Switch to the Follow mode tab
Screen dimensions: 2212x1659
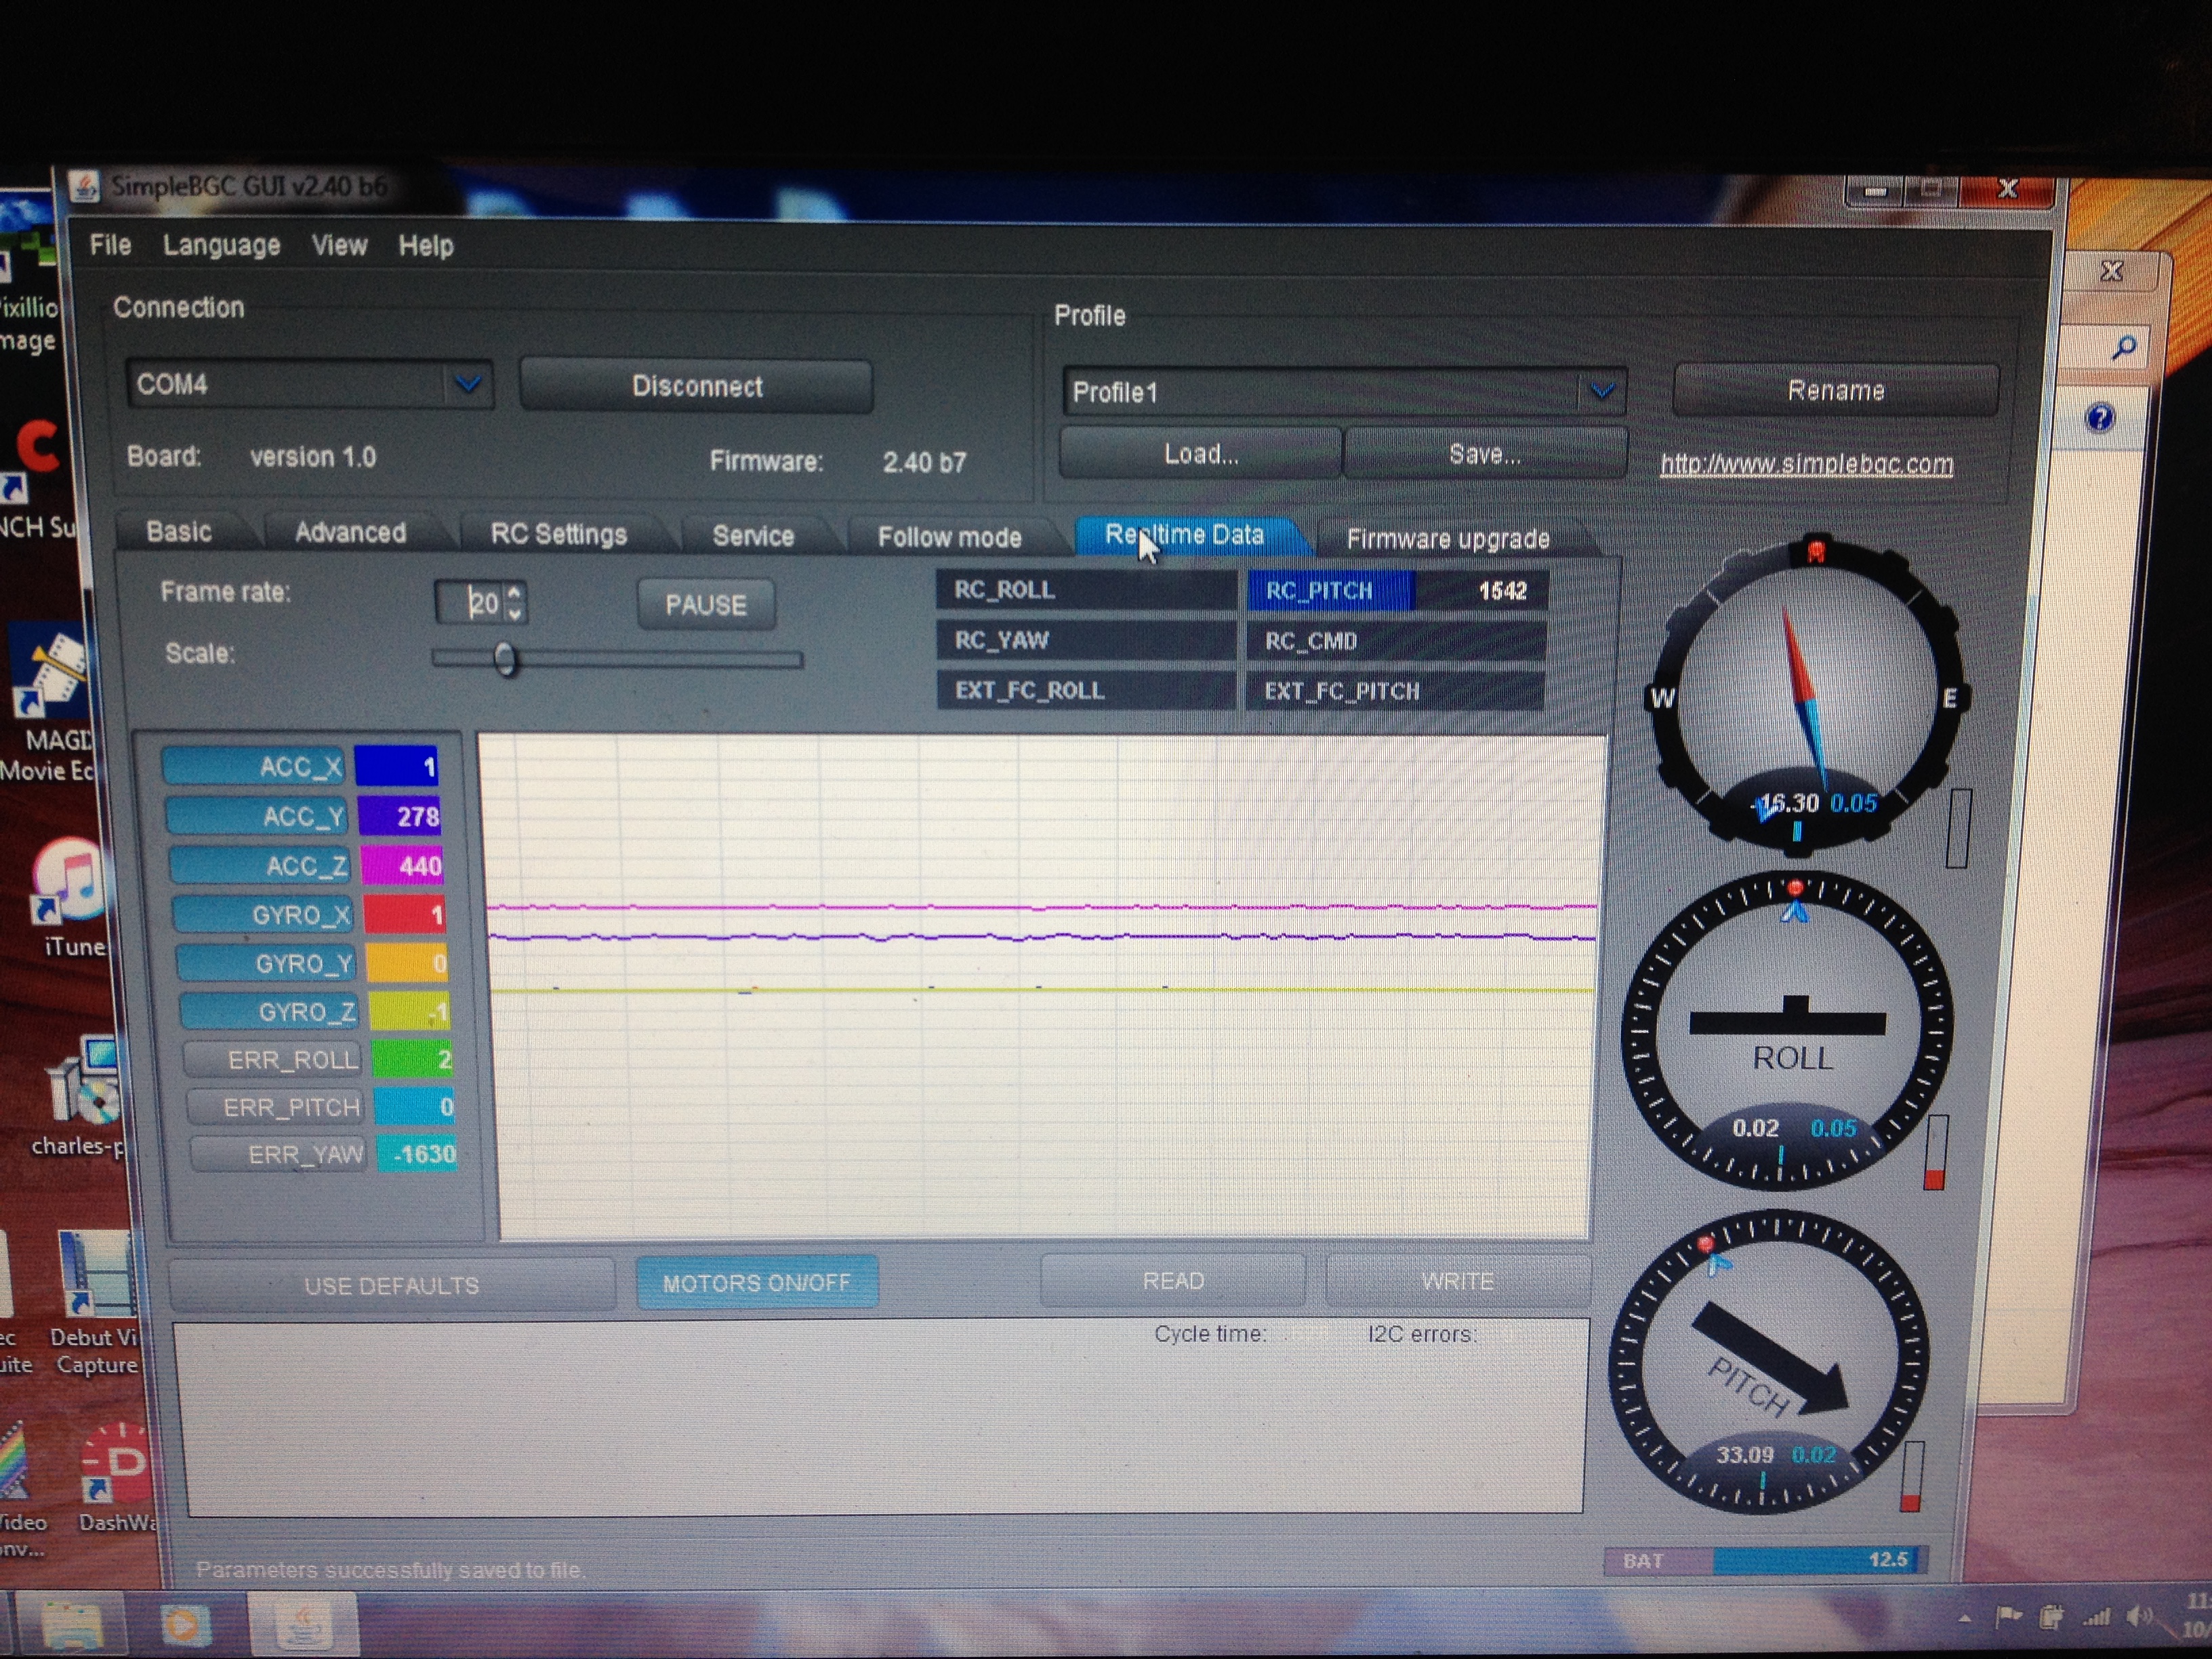[x=949, y=537]
